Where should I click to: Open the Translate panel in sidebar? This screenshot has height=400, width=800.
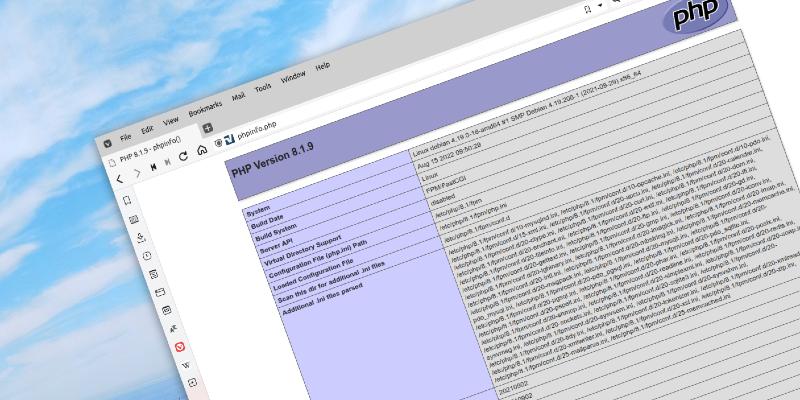pyautogui.click(x=172, y=327)
